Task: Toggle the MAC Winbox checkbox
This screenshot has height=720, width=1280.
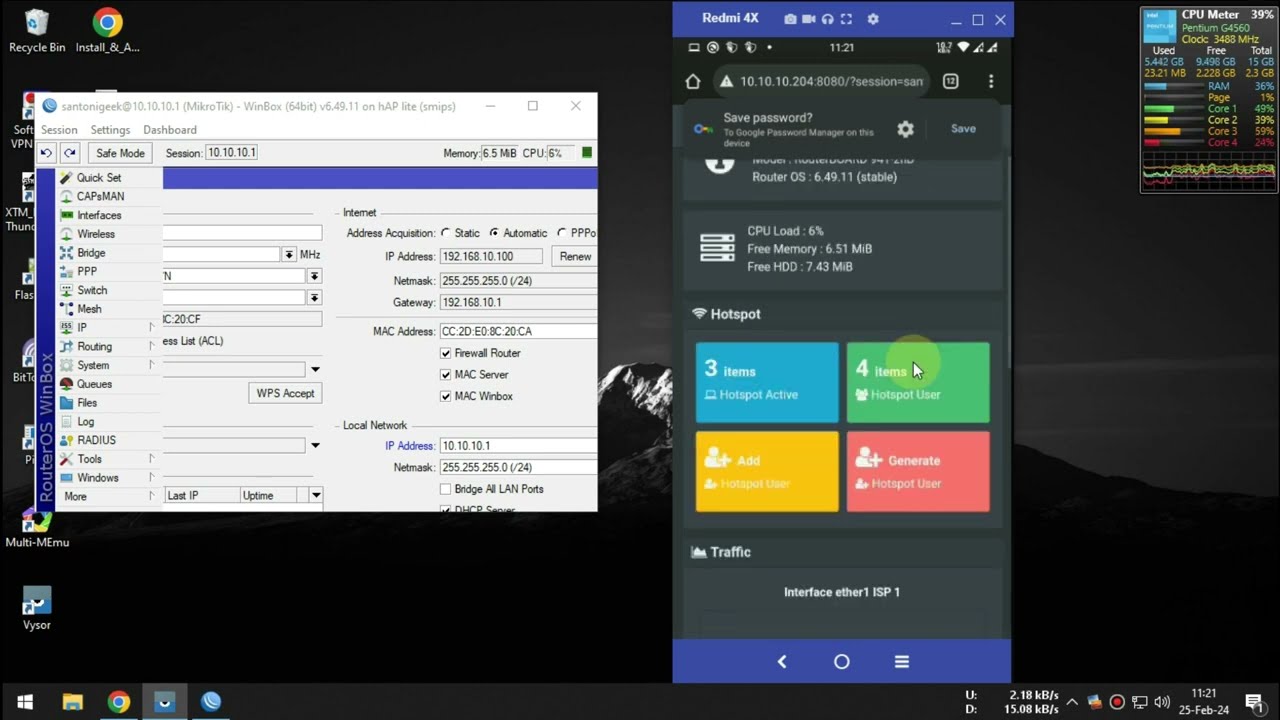Action: point(446,396)
